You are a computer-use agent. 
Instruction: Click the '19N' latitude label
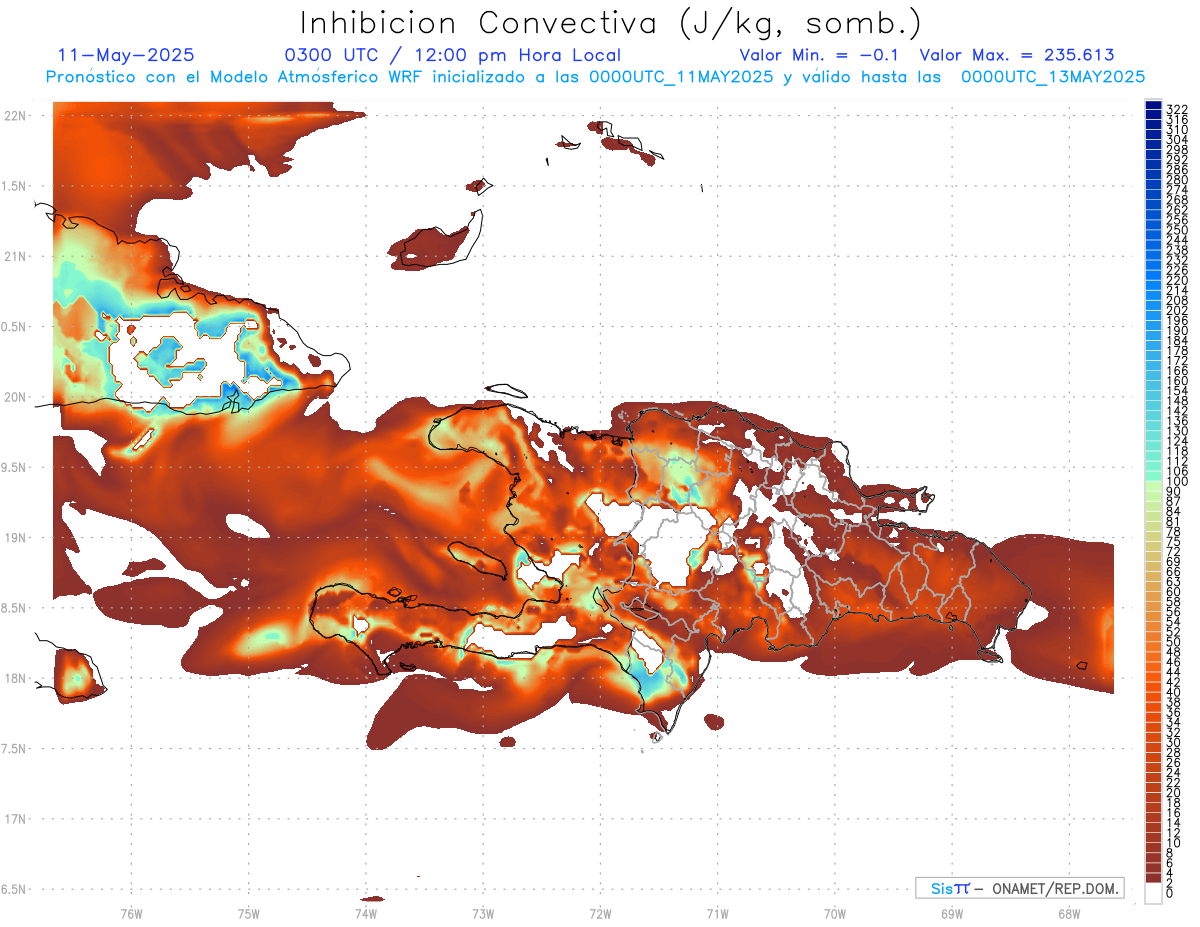coord(15,537)
